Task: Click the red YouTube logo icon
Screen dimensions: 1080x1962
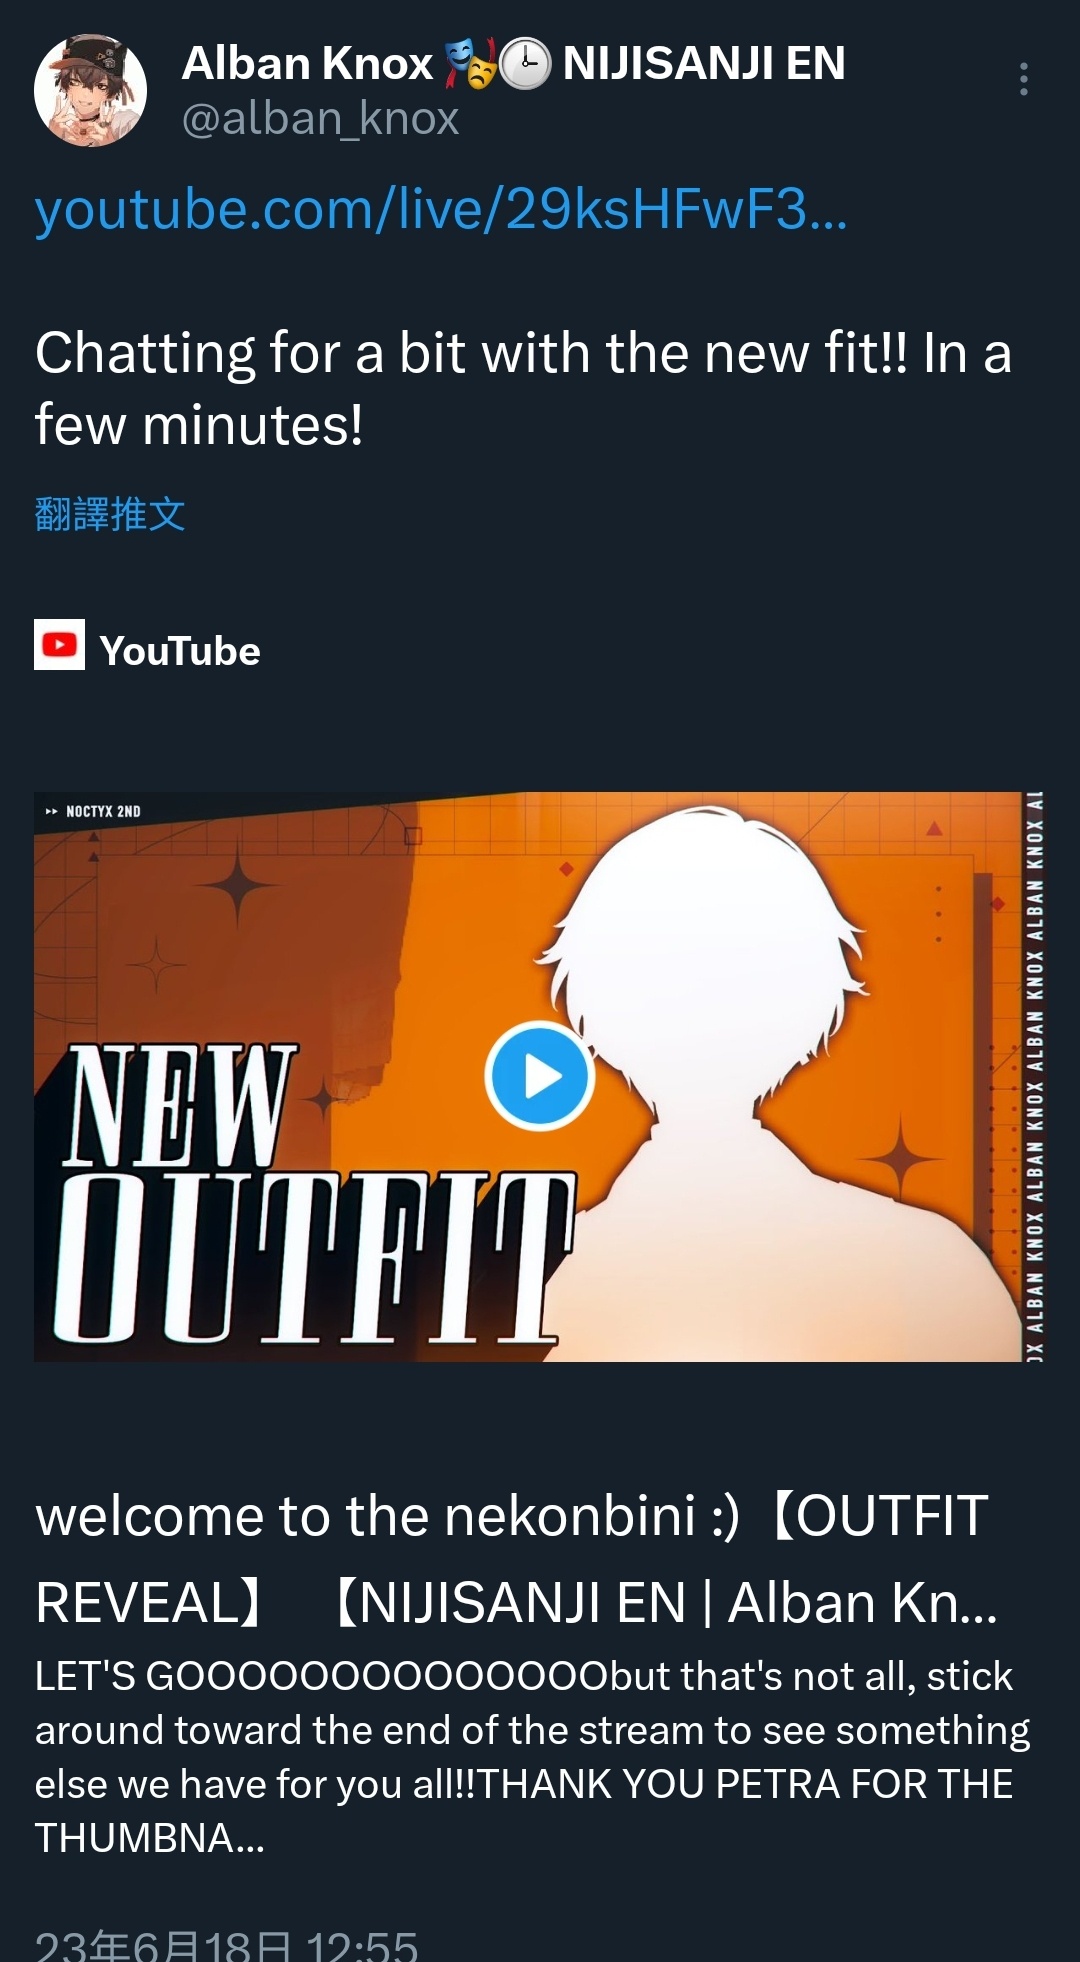Action: [x=60, y=645]
